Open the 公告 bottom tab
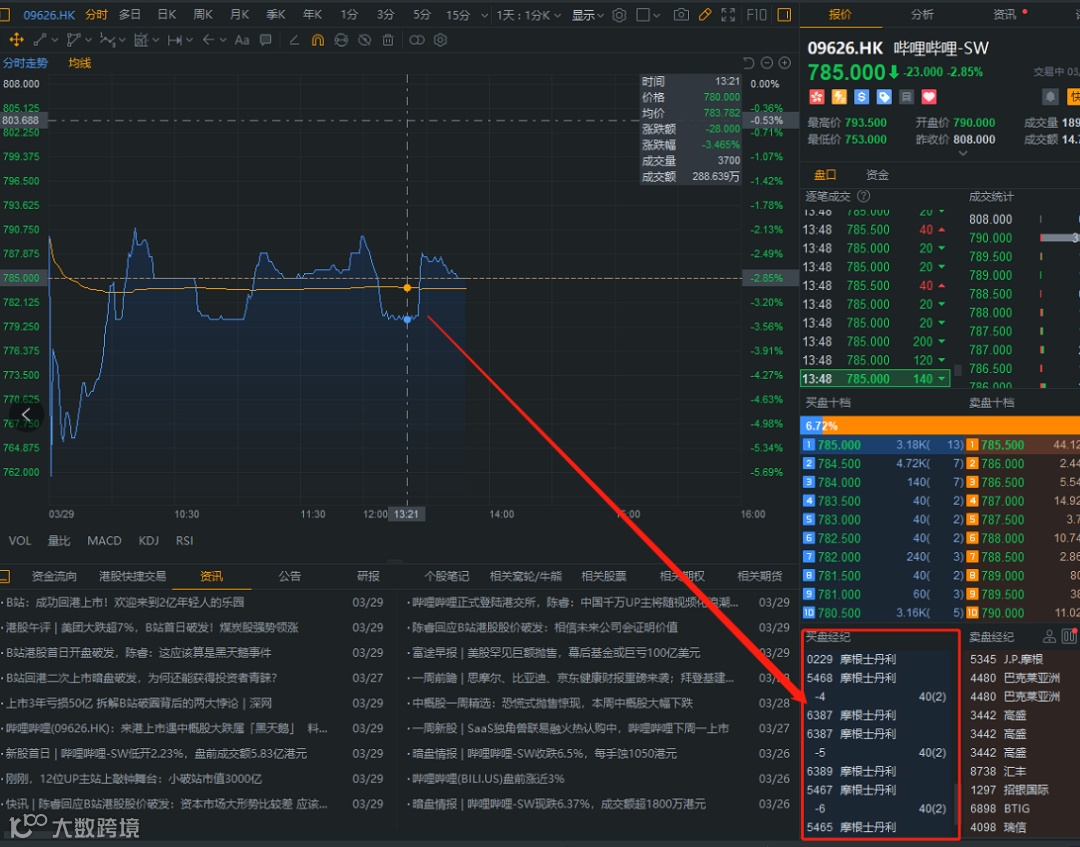The height and width of the screenshot is (847, 1080). point(290,576)
